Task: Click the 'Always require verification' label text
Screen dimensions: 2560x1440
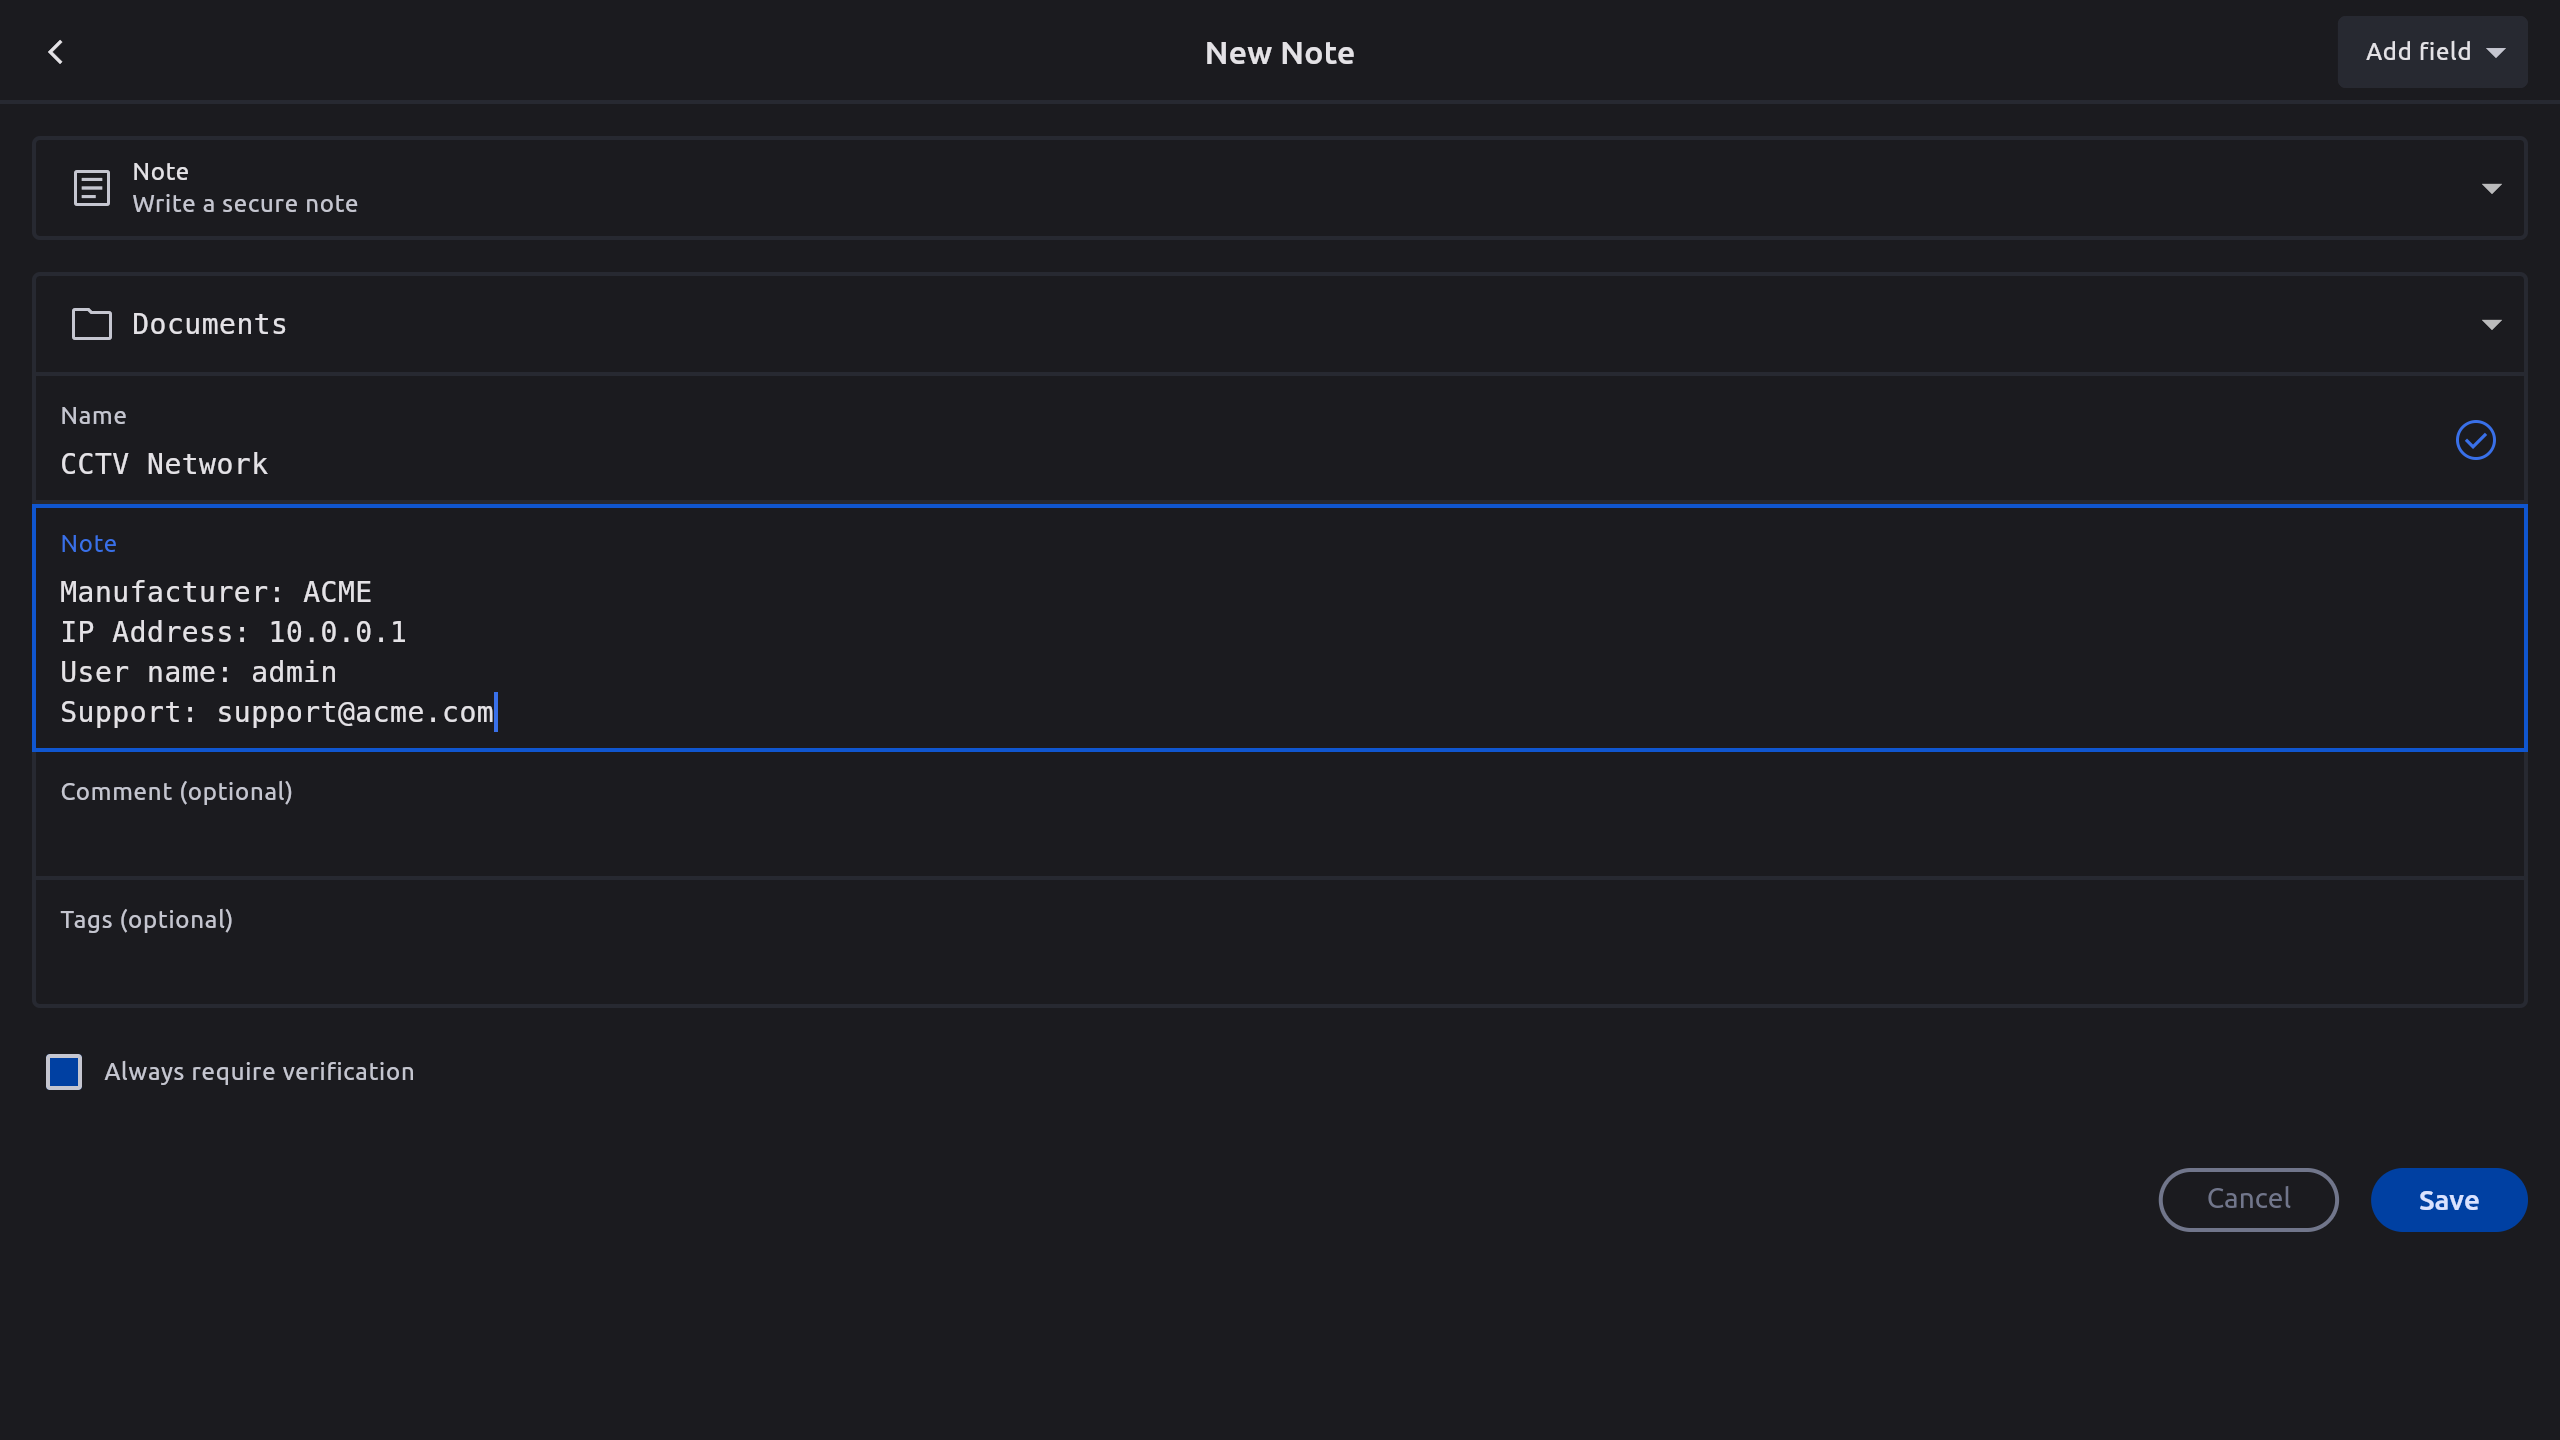Action: click(259, 1072)
